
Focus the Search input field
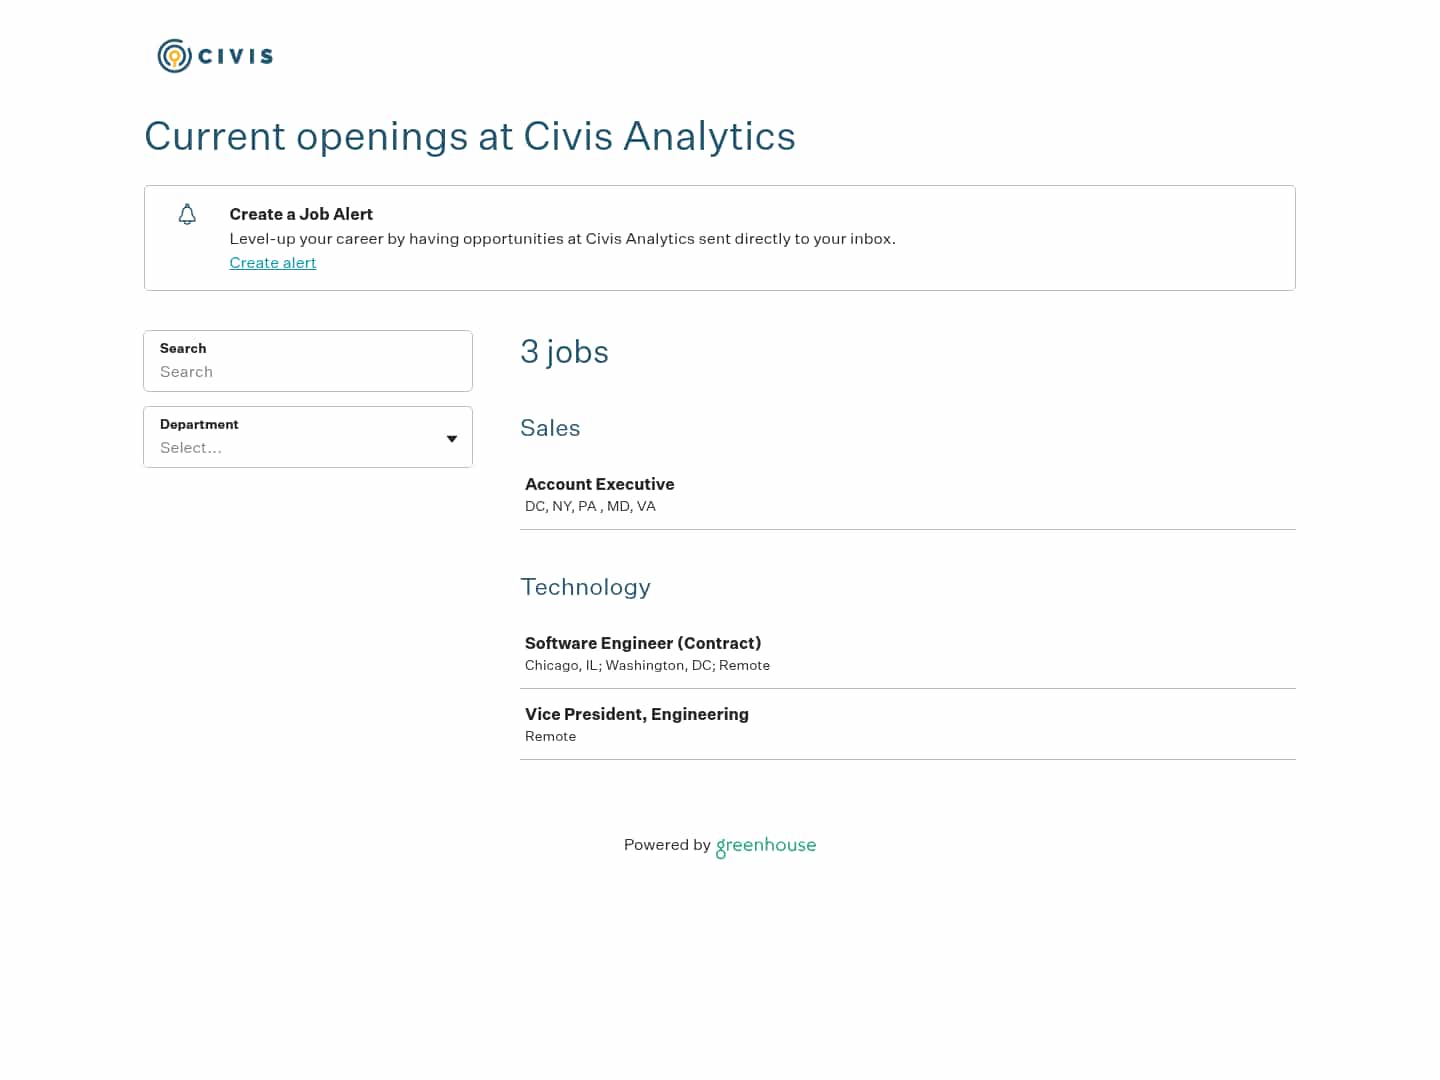(x=308, y=361)
